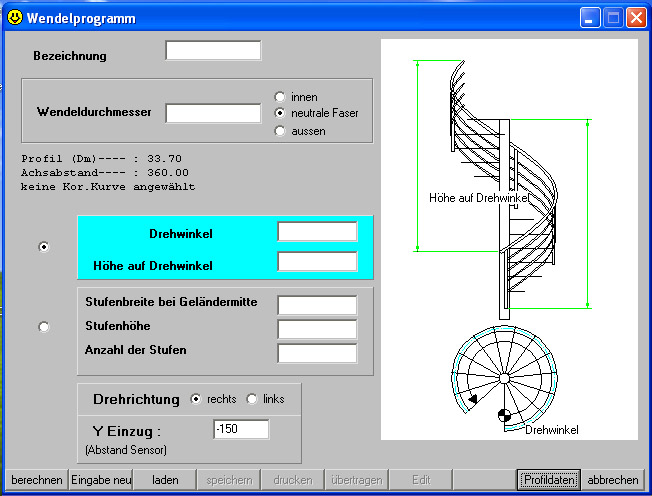Select the neutrale Faser radio button
Image resolution: width=652 pixels, height=496 pixels.
[x=280, y=113]
